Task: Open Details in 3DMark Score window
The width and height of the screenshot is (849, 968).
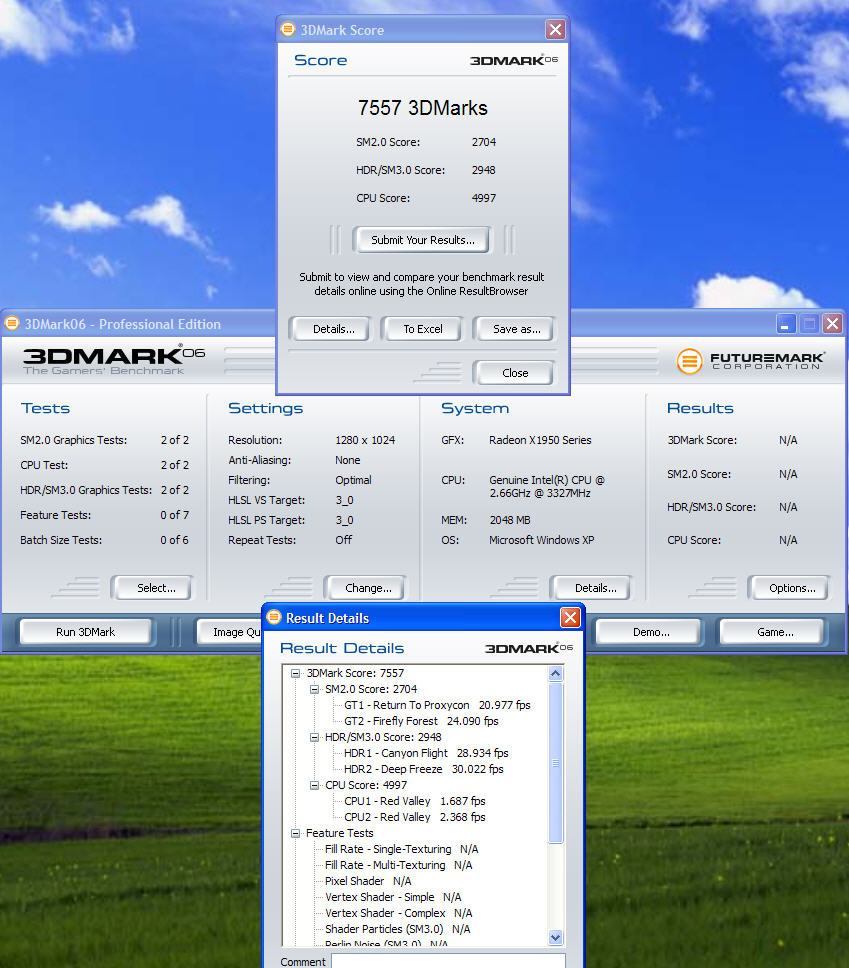Action: pos(329,329)
